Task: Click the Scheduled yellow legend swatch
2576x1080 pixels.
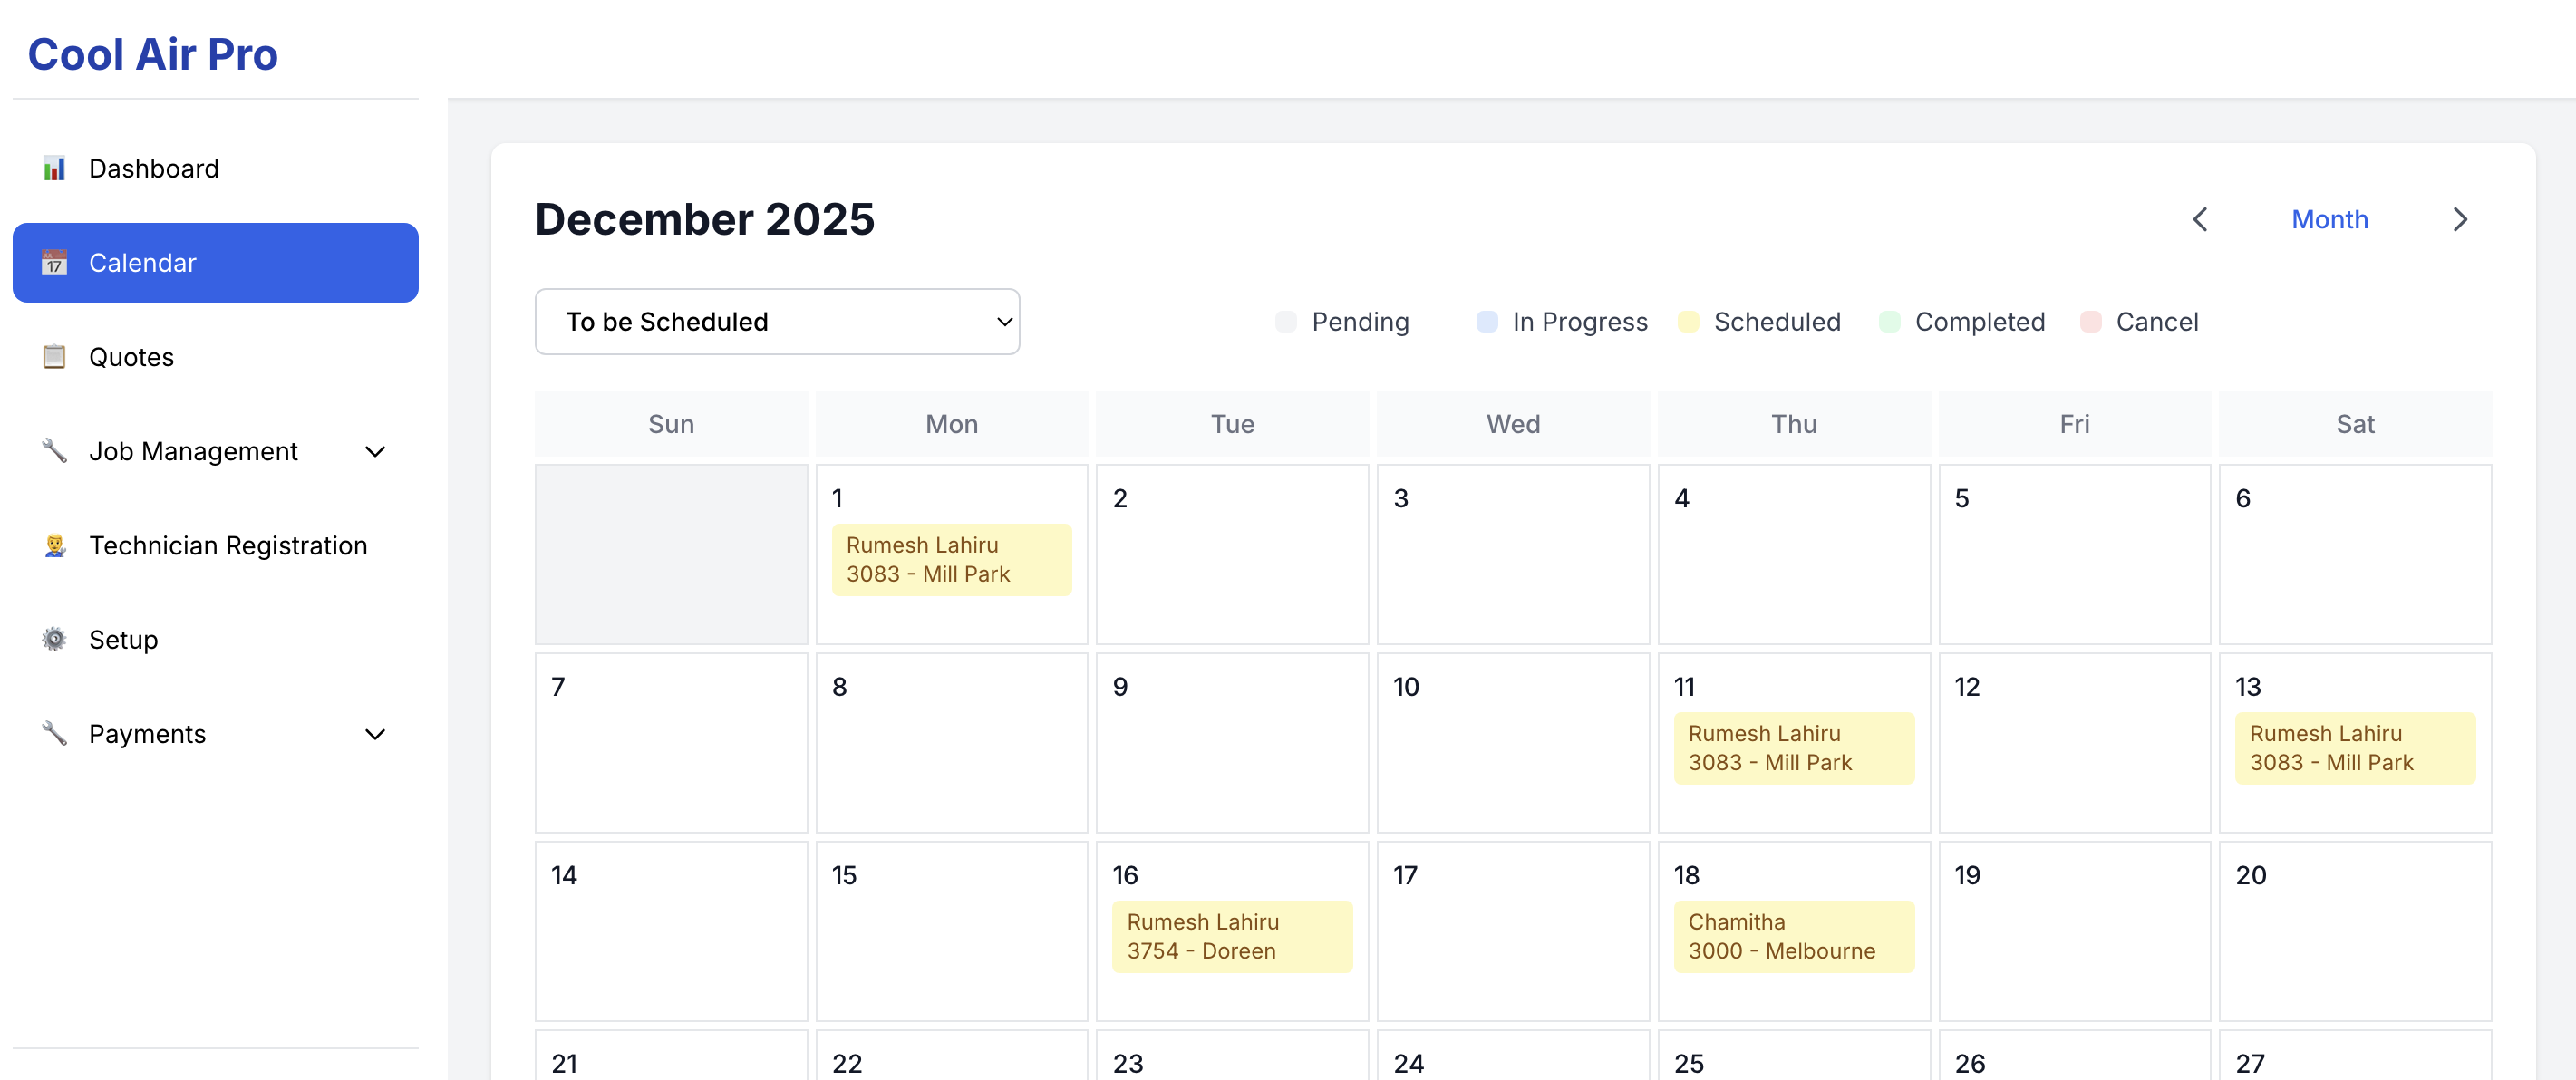Action: 1688,322
